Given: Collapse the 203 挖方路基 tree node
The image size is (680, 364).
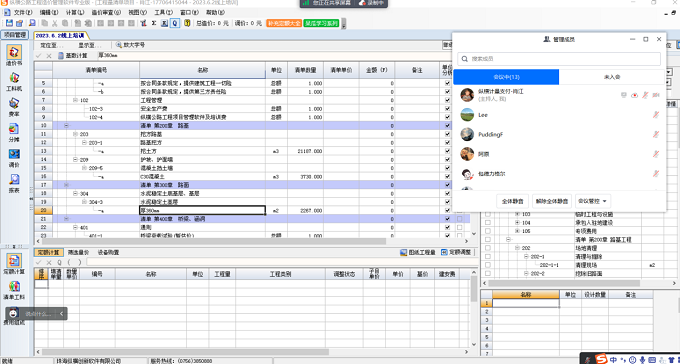Looking at the screenshot, I should [75, 134].
